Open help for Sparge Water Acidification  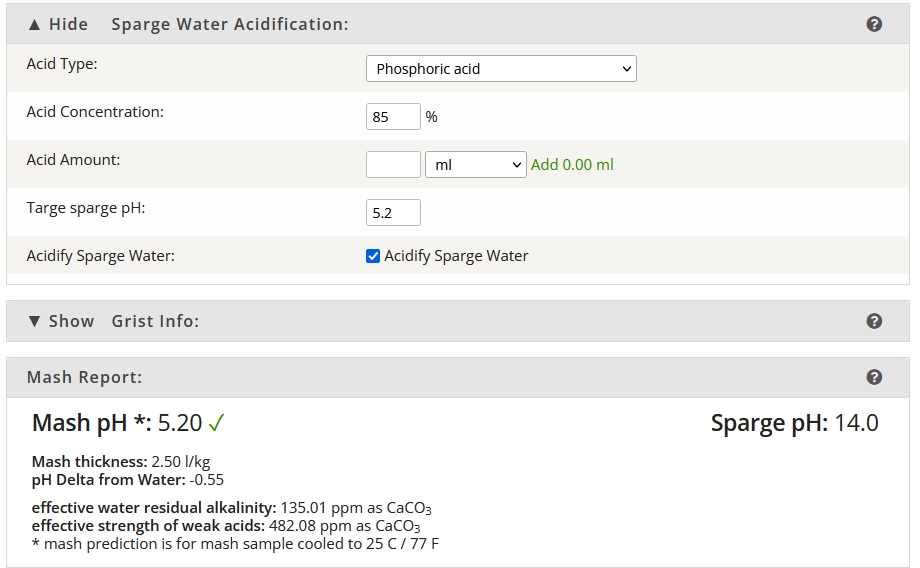point(874,24)
